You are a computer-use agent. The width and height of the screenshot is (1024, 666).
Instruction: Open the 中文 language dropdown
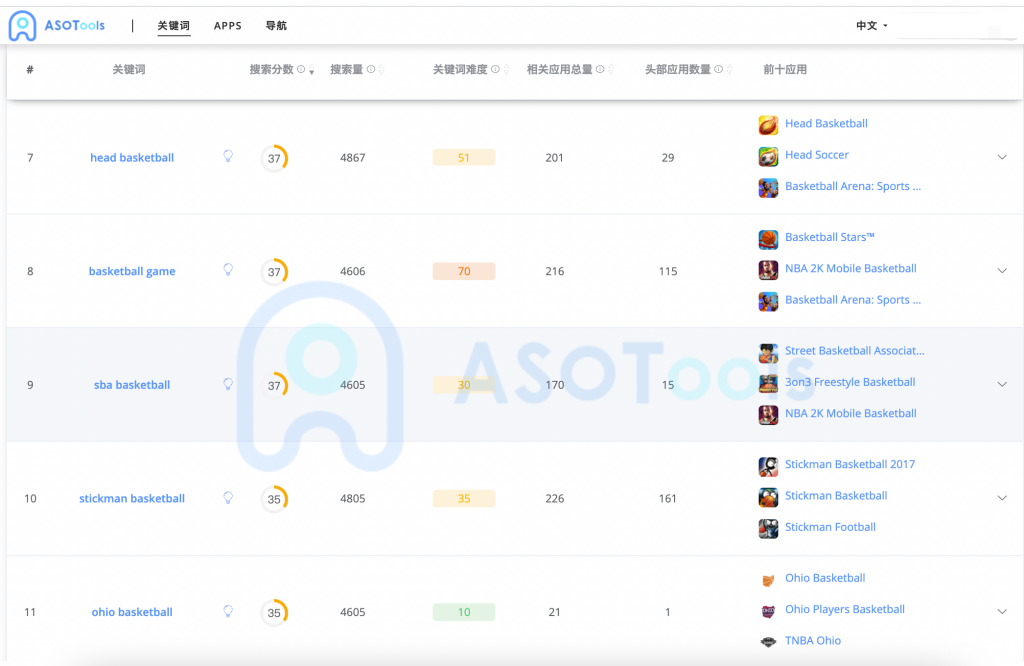click(872, 25)
